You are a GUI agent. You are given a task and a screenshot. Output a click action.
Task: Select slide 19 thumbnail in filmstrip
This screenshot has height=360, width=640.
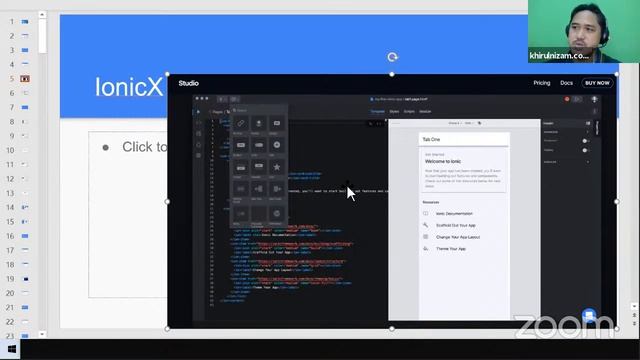pyautogui.click(x=25, y=279)
